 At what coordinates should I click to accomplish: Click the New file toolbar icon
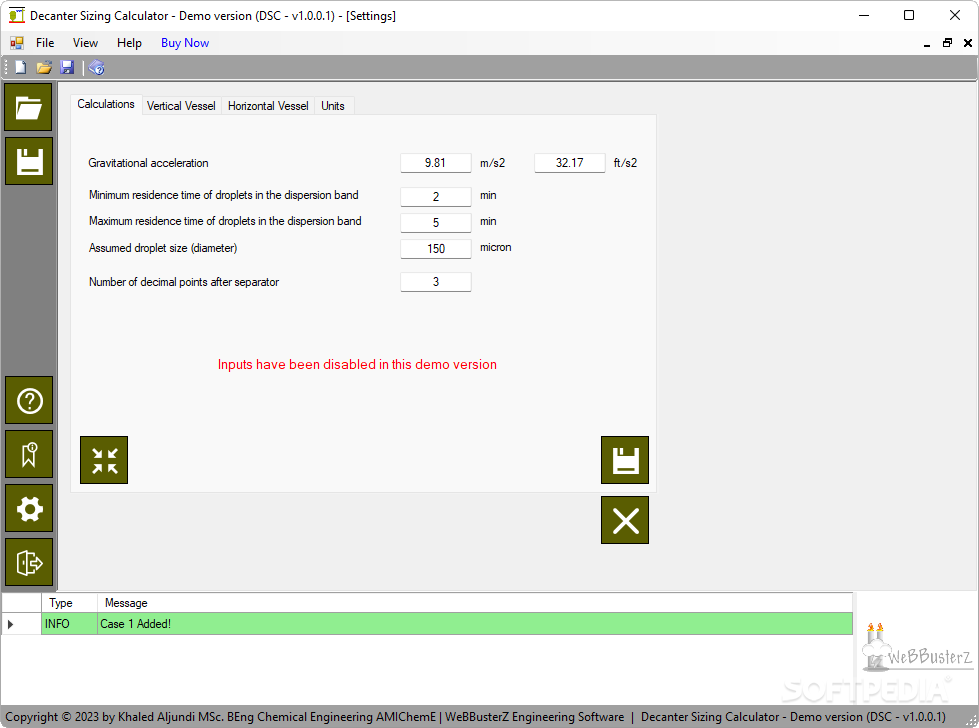pyautogui.click(x=21, y=67)
